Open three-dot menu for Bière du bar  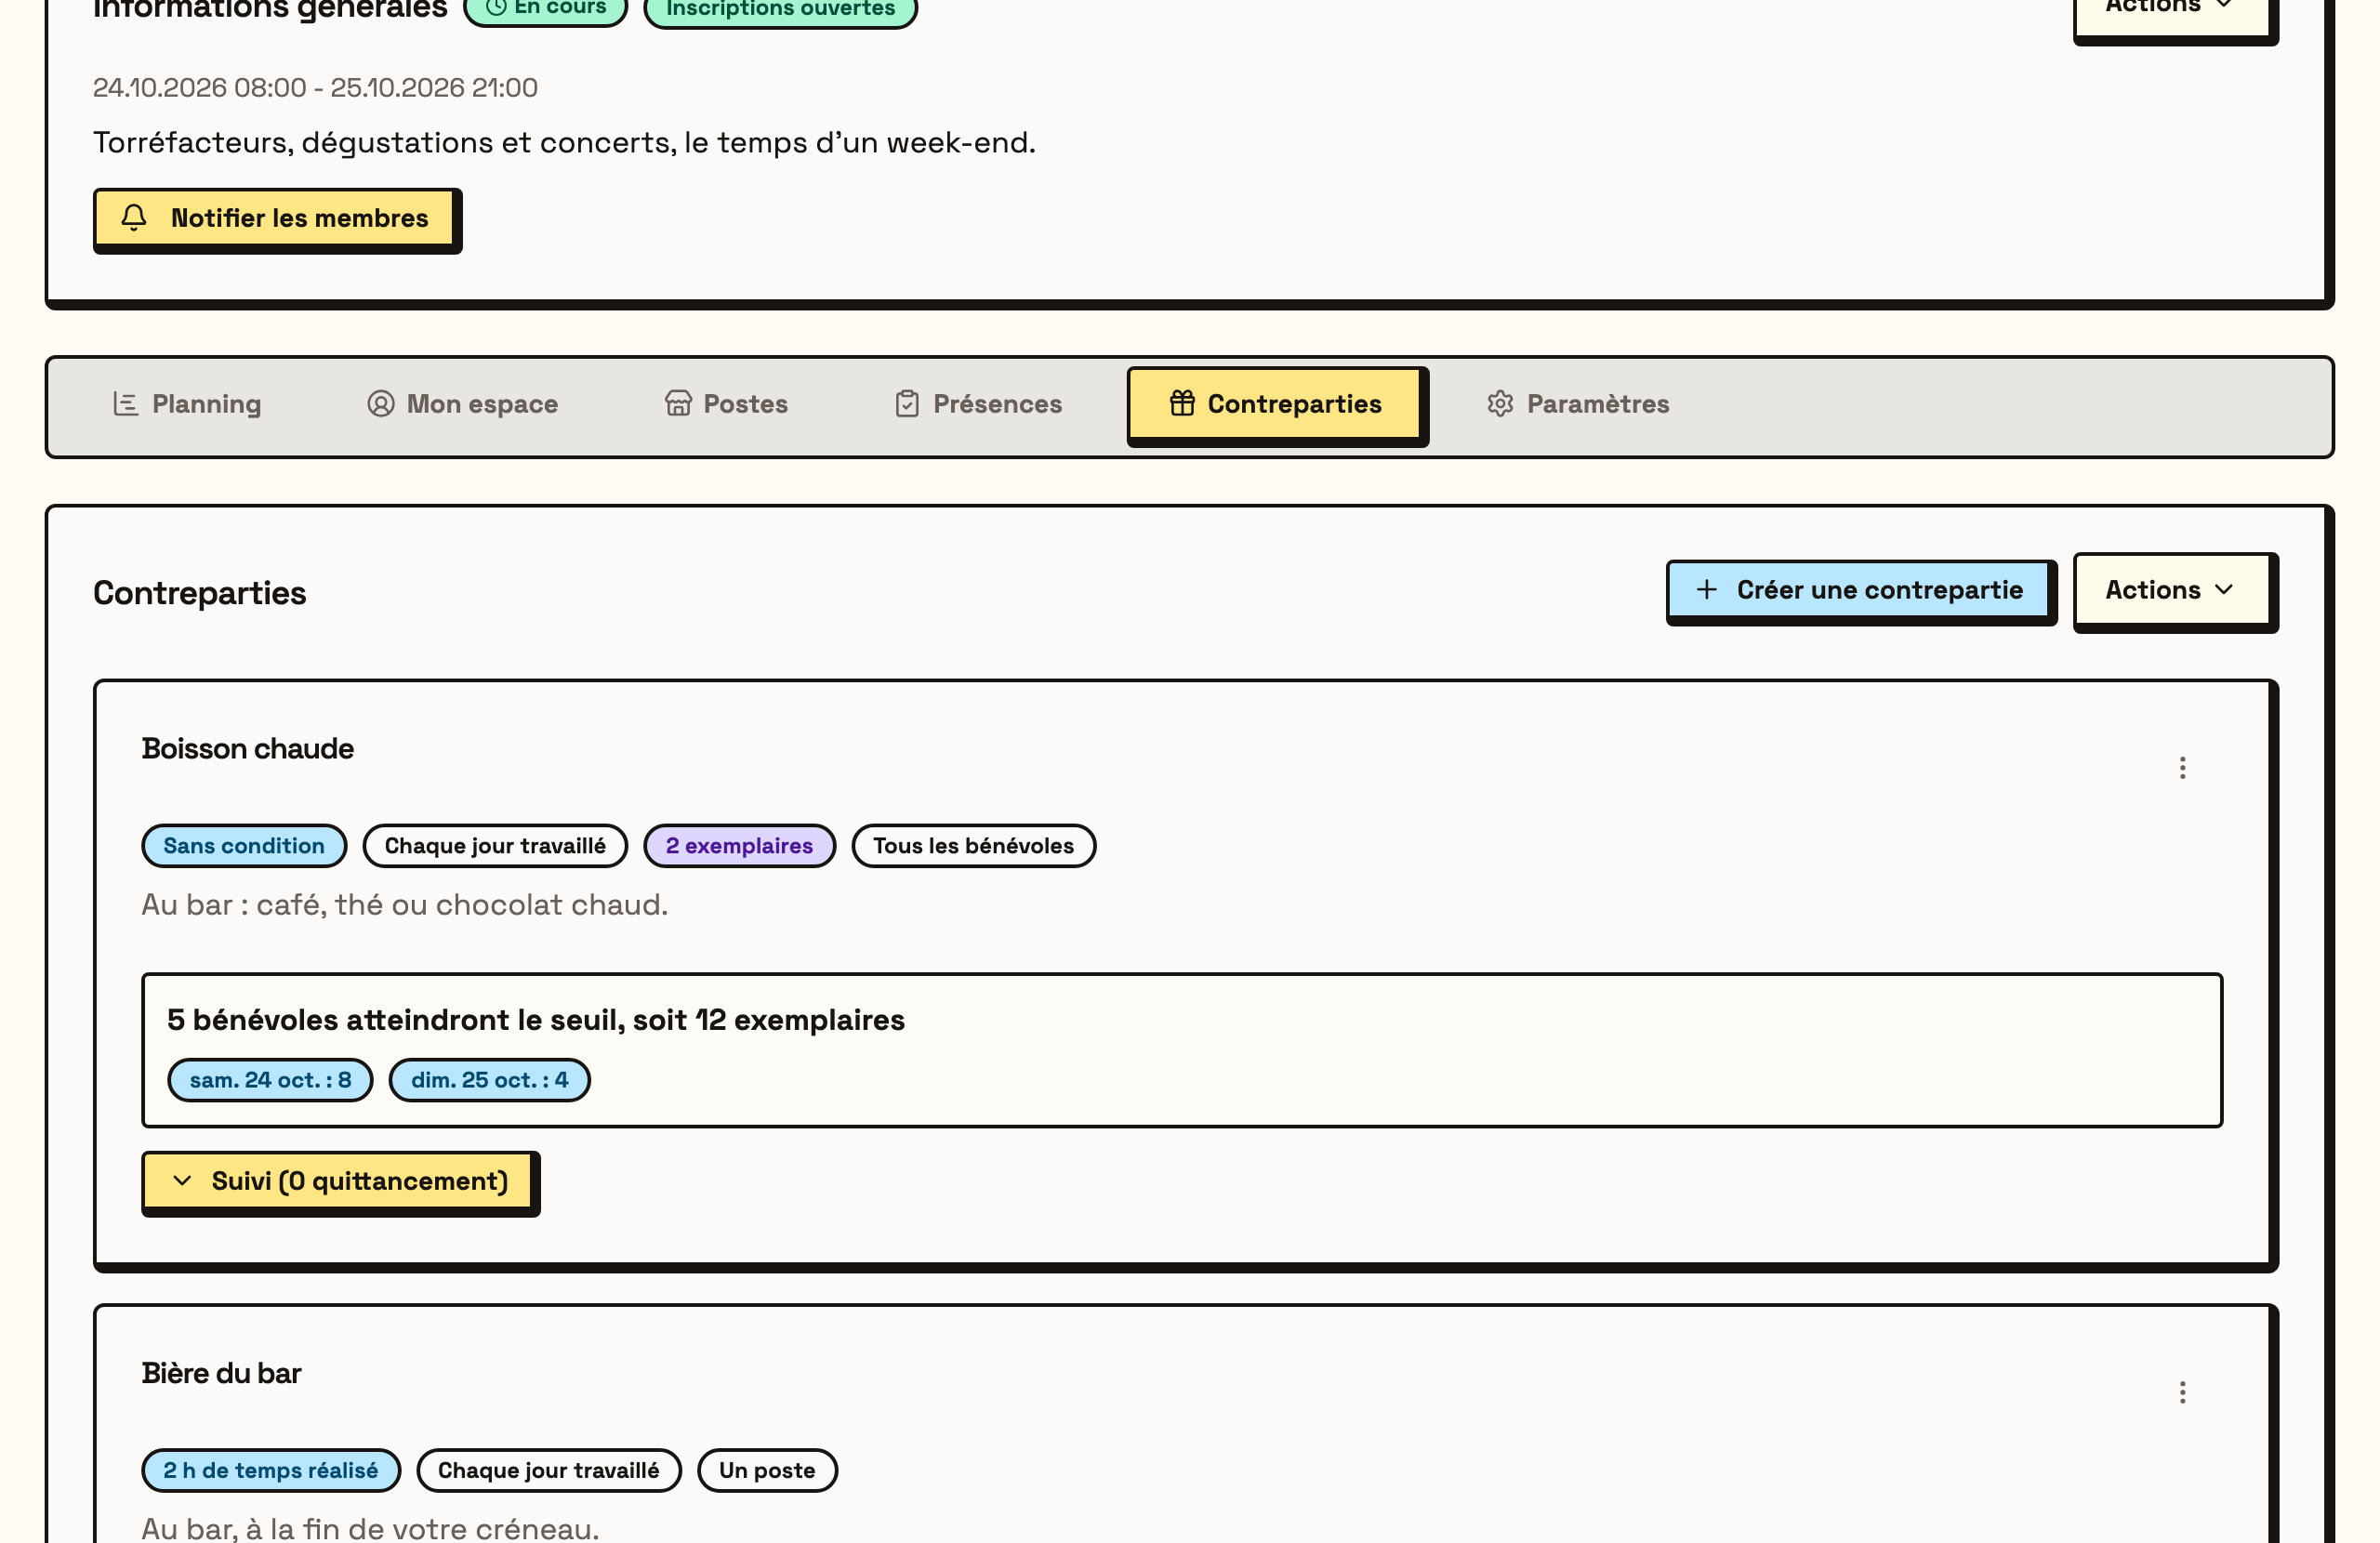pos(2182,1392)
